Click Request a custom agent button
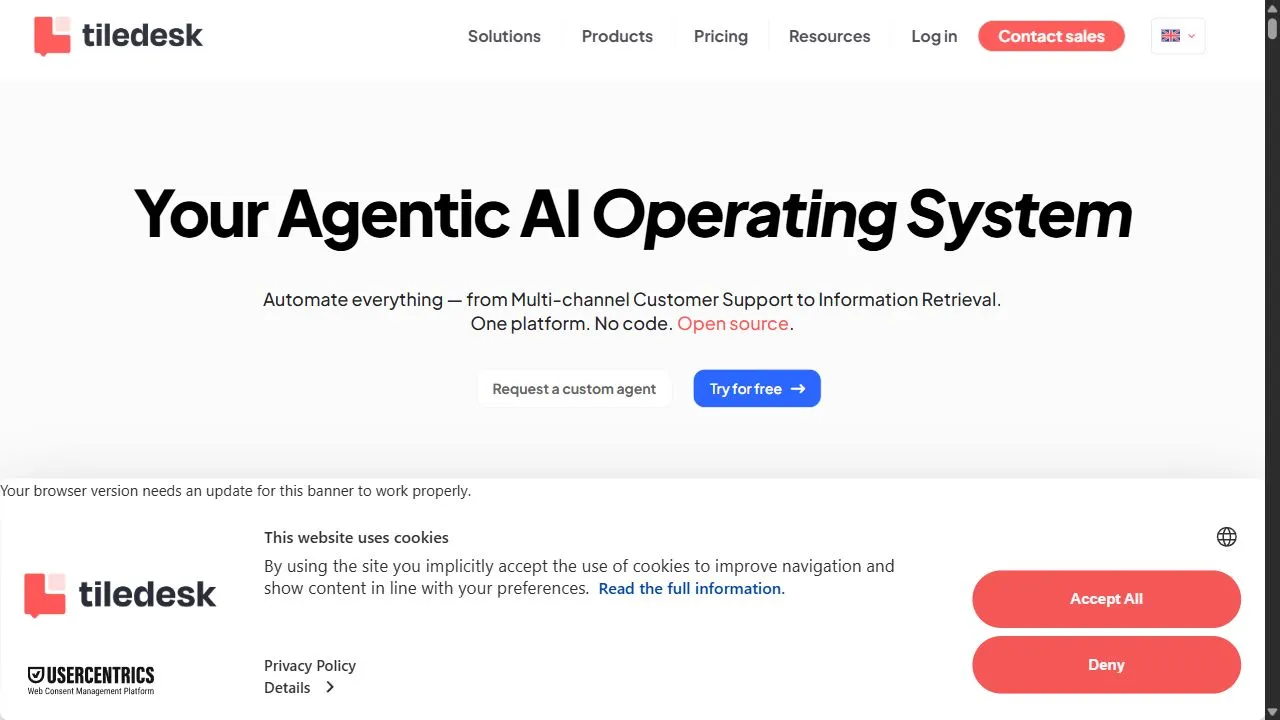The width and height of the screenshot is (1280, 720). tap(574, 389)
